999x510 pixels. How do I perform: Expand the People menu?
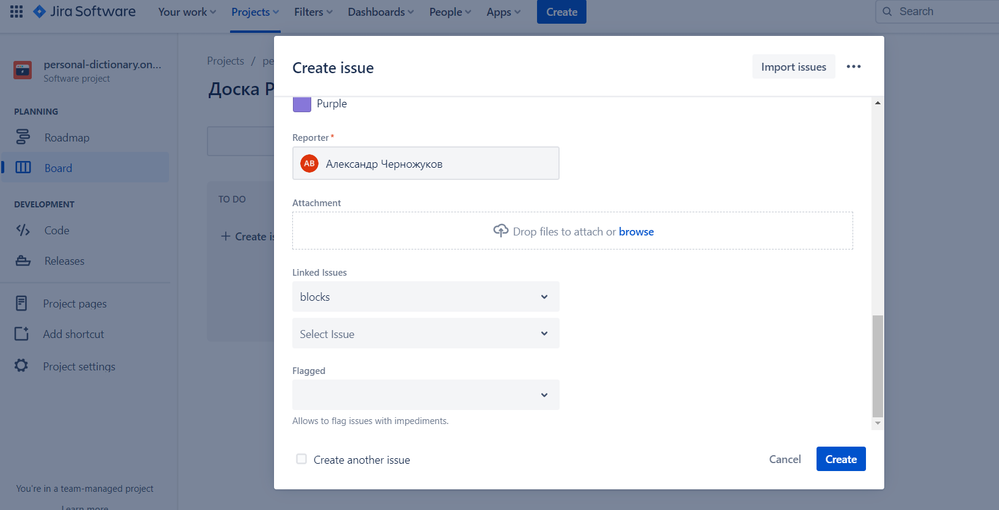pos(450,11)
